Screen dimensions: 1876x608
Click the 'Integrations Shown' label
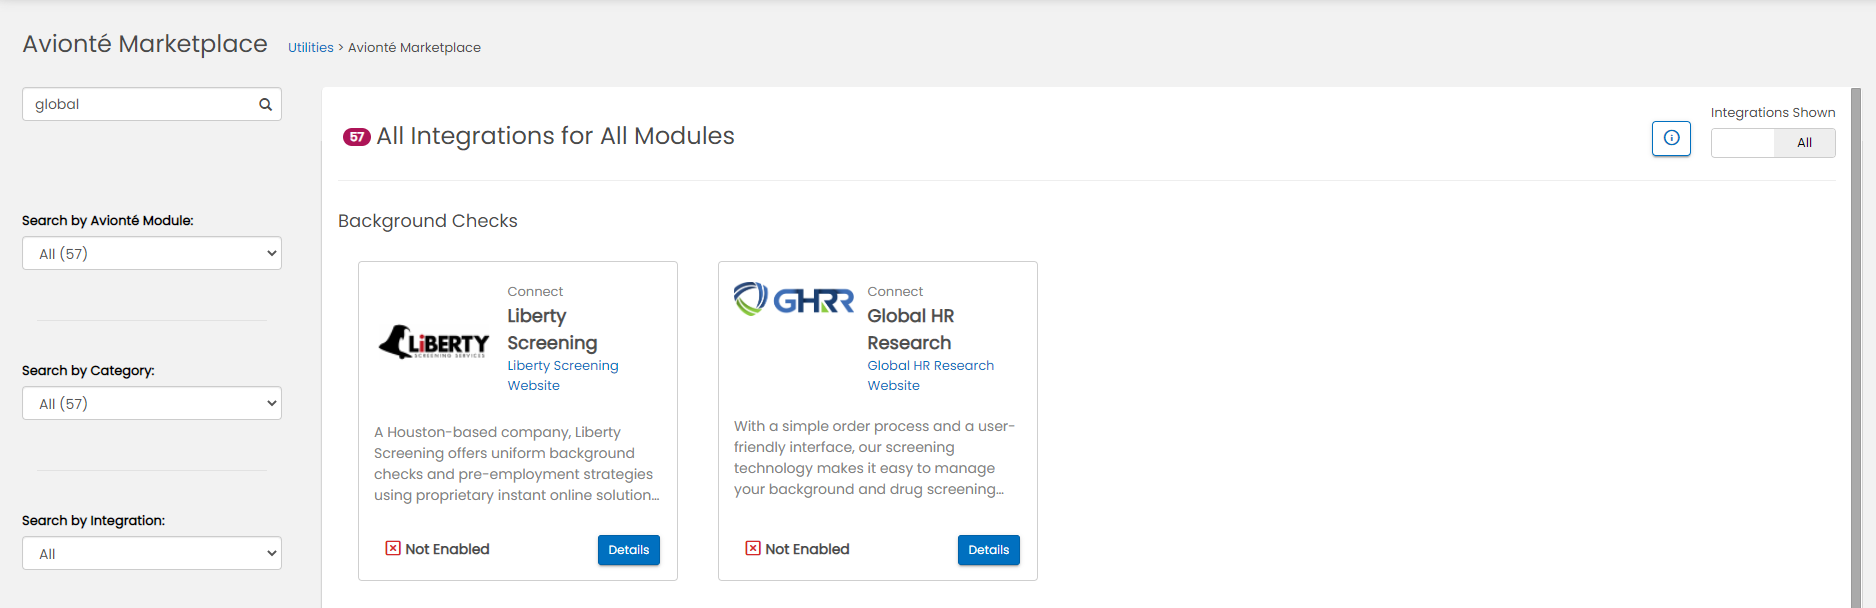coord(1773,112)
